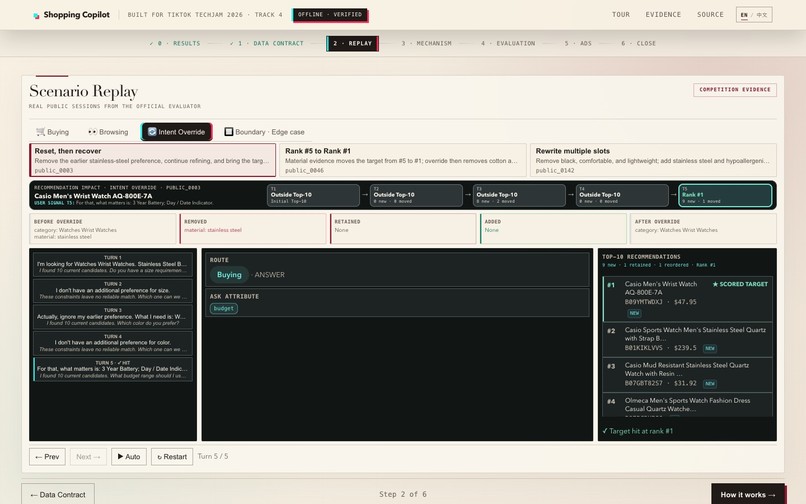Viewport: 806px width, 504px height.
Task: Open Turn 1 conversation entry
Action: tap(113, 264)
